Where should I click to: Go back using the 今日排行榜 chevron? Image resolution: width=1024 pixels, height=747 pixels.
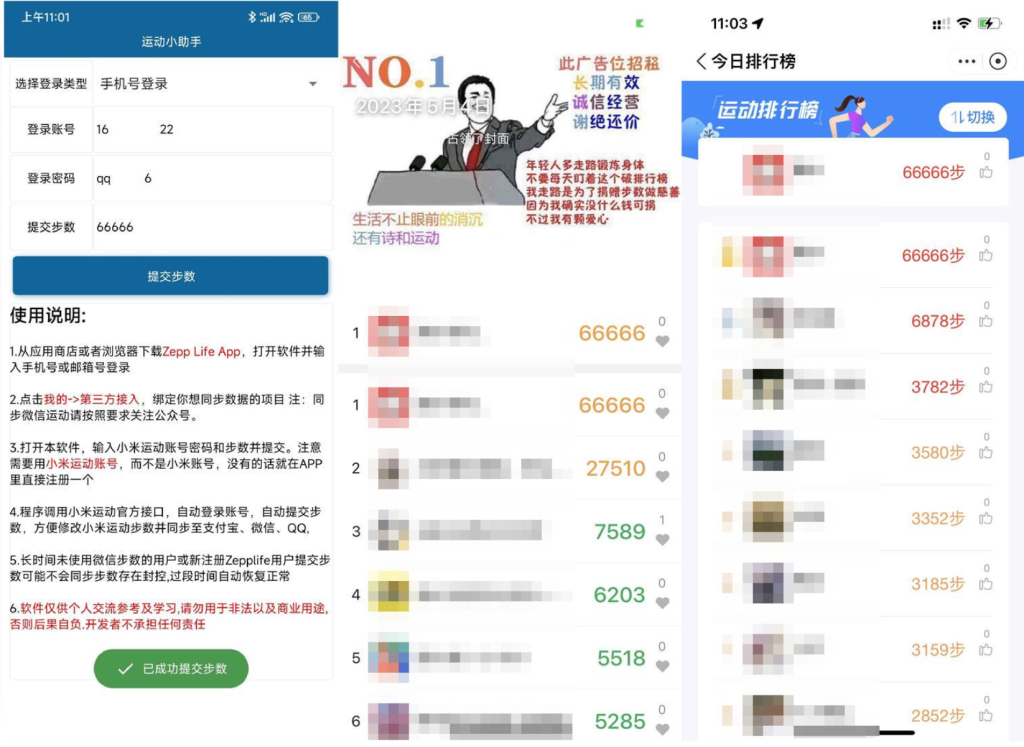[701, 61]
